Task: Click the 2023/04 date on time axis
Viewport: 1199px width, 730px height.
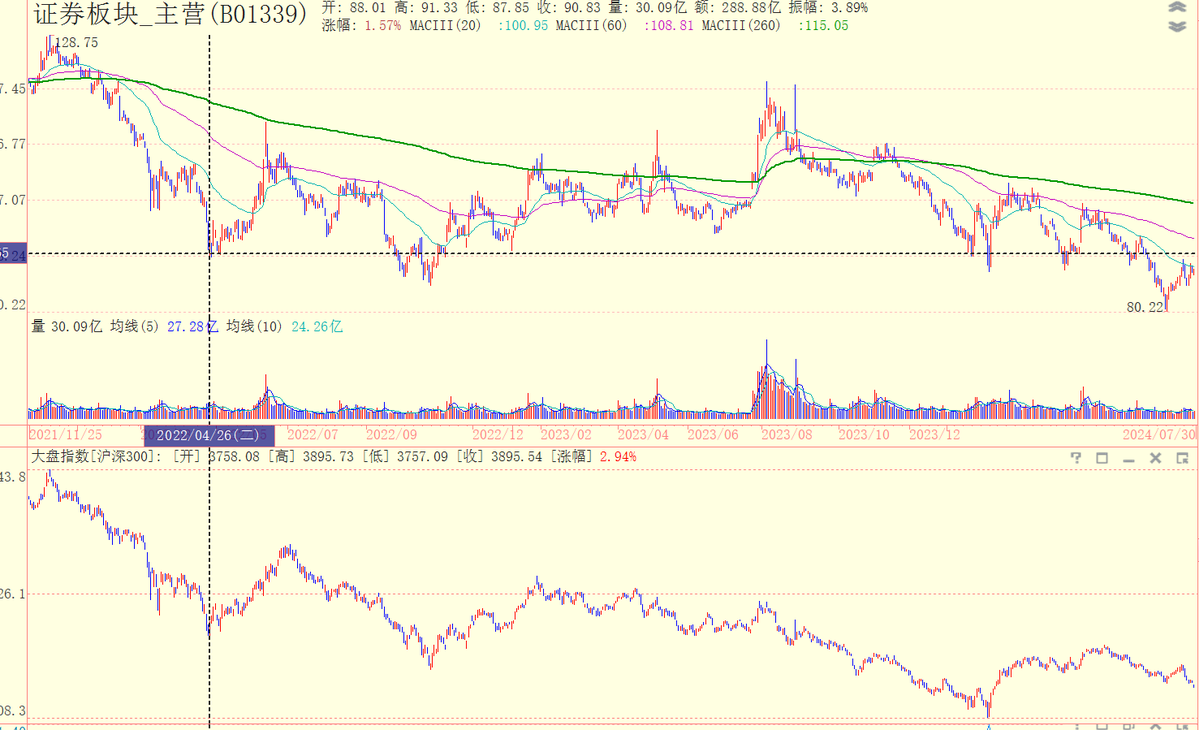Action: click(x=643, y=435)
